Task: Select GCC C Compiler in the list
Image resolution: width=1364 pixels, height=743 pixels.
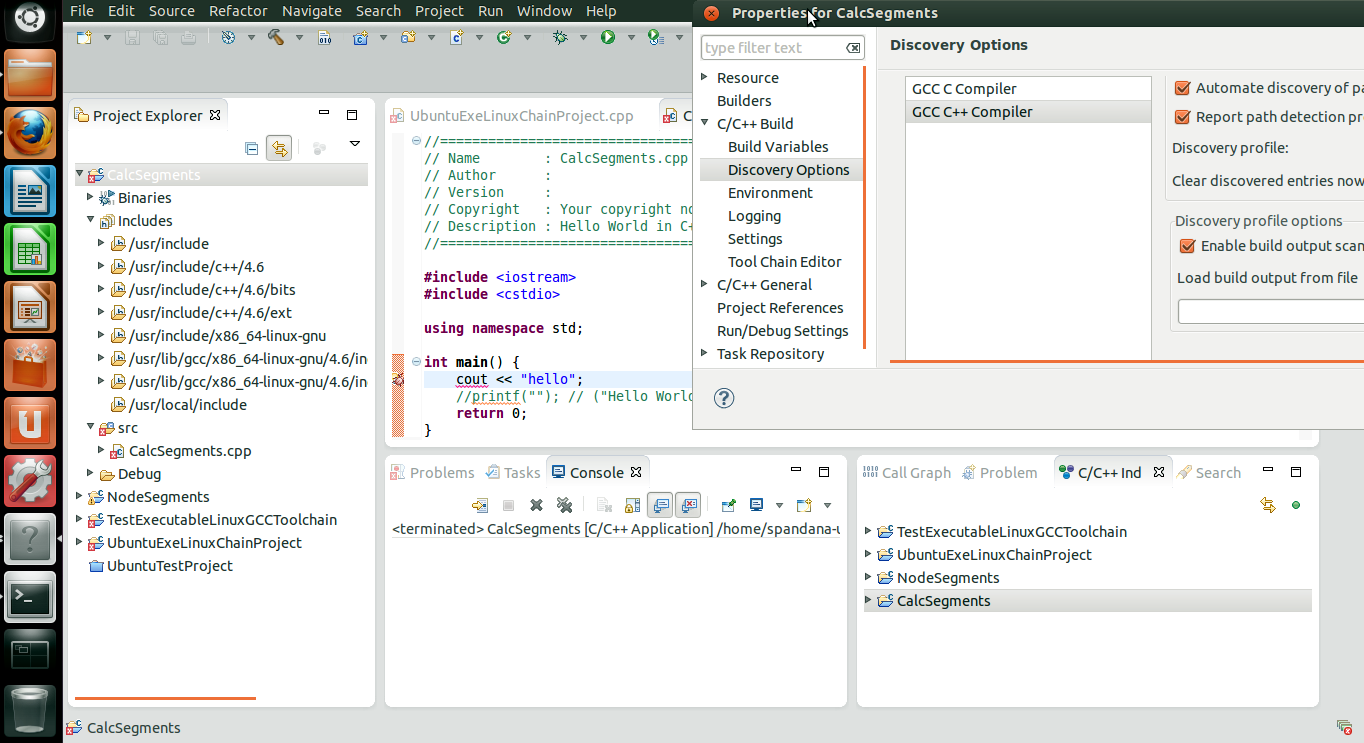Action: pyautogui.click(x=964, y=89)
